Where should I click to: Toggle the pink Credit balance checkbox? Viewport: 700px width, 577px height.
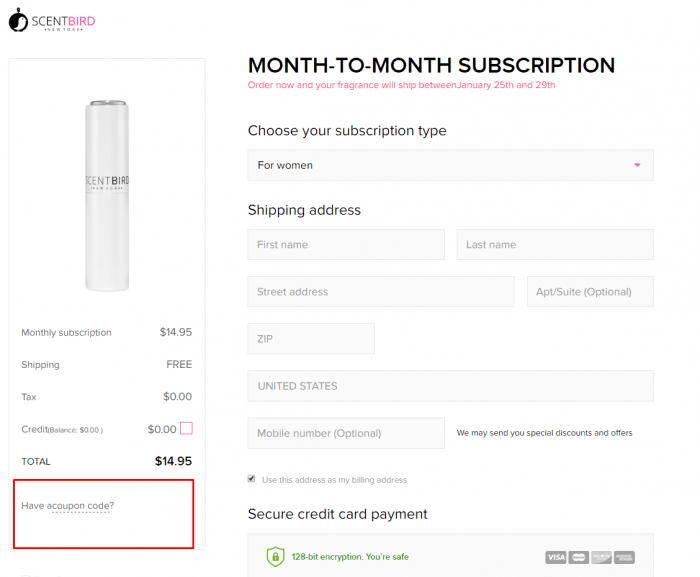[x=186, y=428]
